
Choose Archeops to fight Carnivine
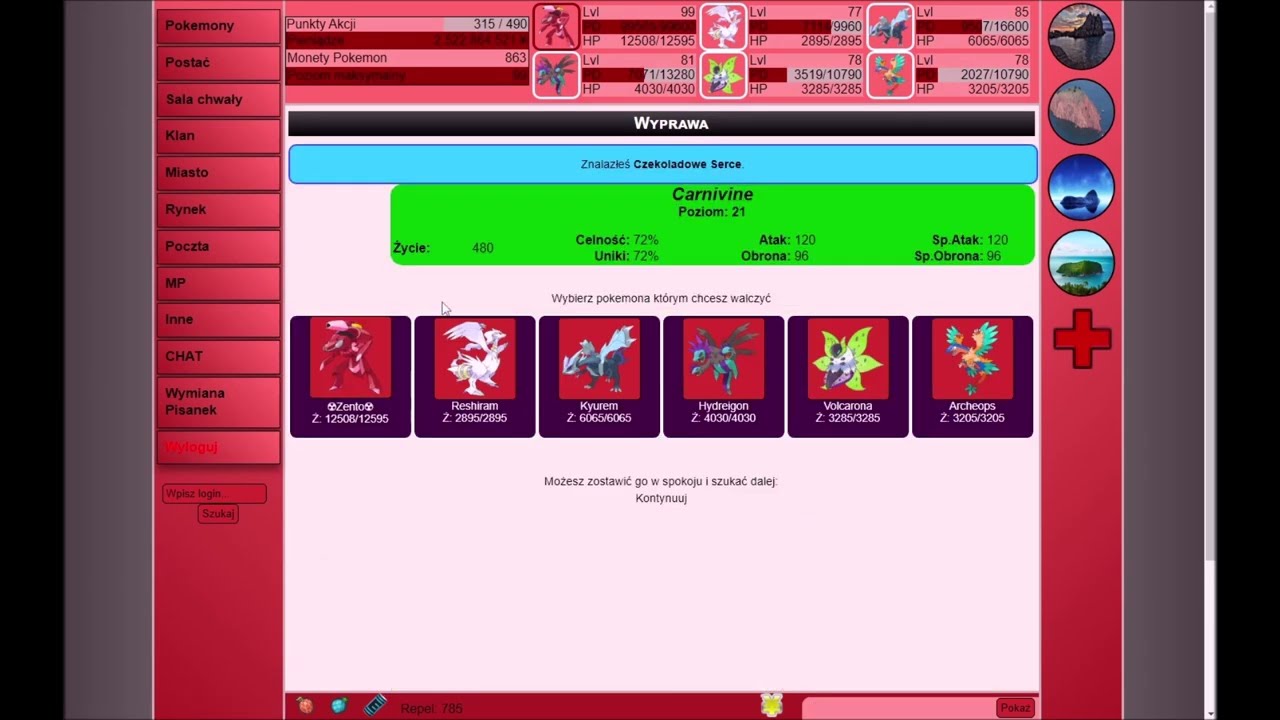tap(972, 376)
